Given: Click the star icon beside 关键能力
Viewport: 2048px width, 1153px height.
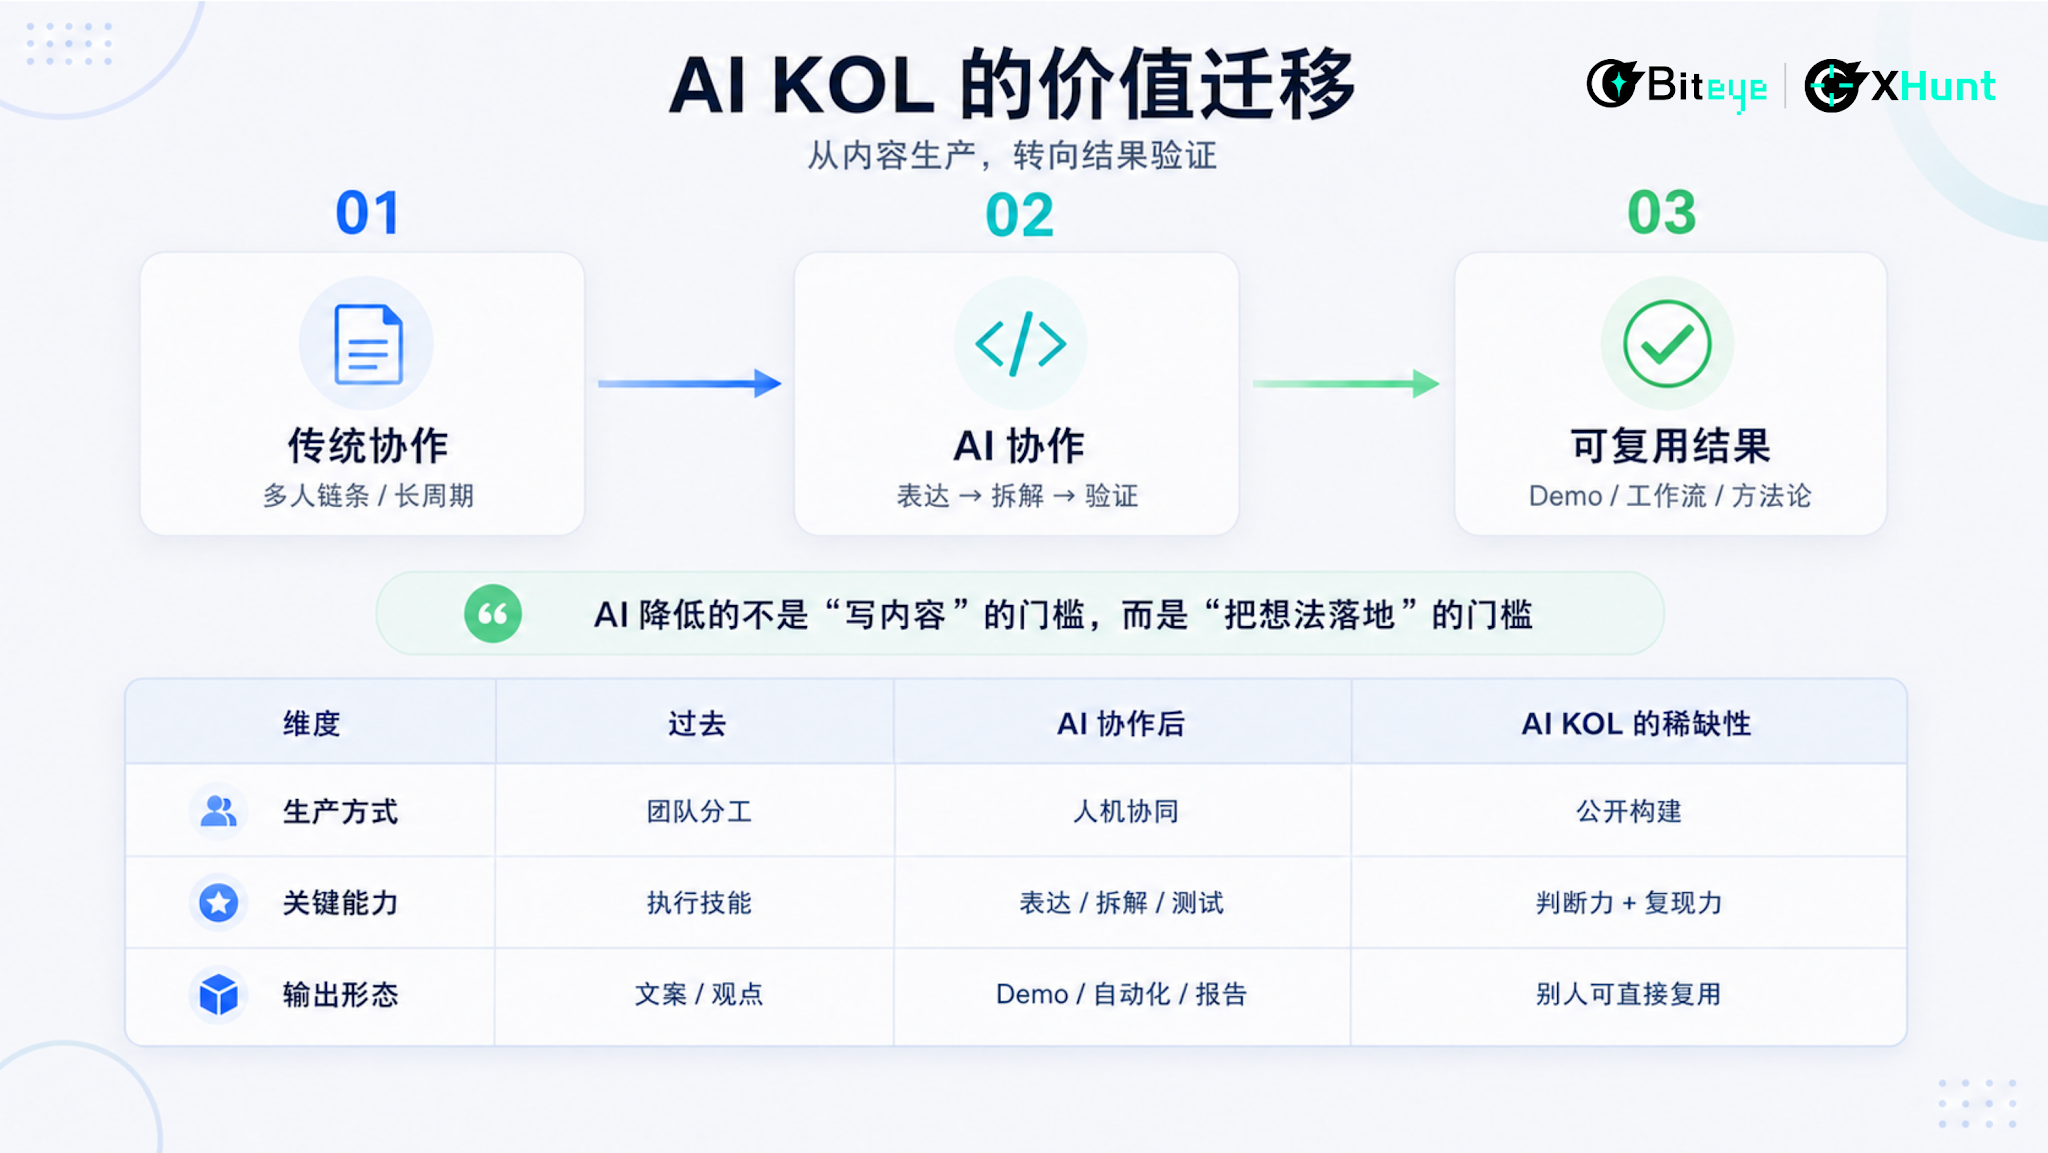Looking at the screenshot, I should pyautogui.click(x=218, y=902).
